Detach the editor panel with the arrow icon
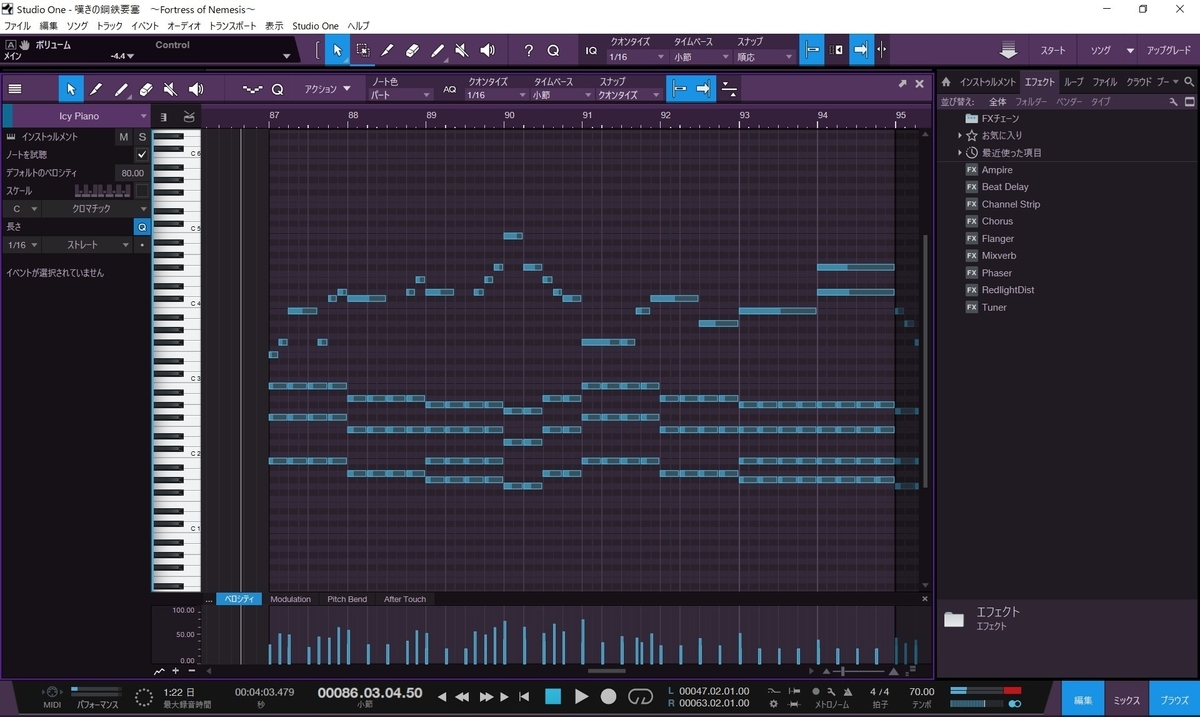Image resolution: width=1200 pixels, height=717 pixels. coord(903,84)
